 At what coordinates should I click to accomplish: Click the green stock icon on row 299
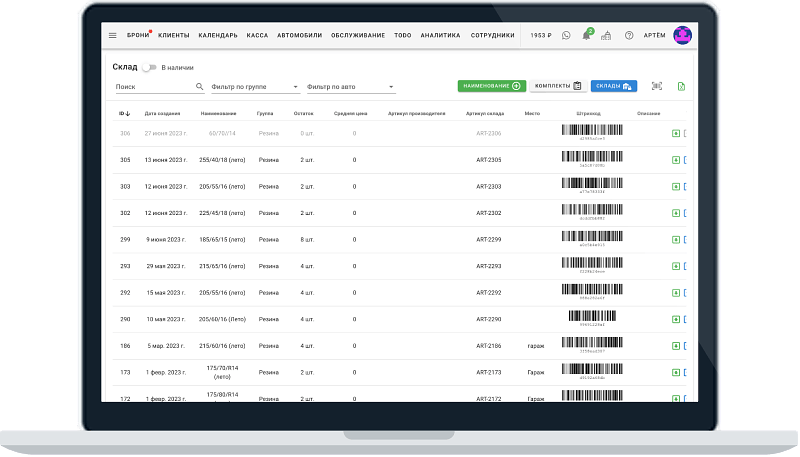pyautogui.click(x=676, y=239)
